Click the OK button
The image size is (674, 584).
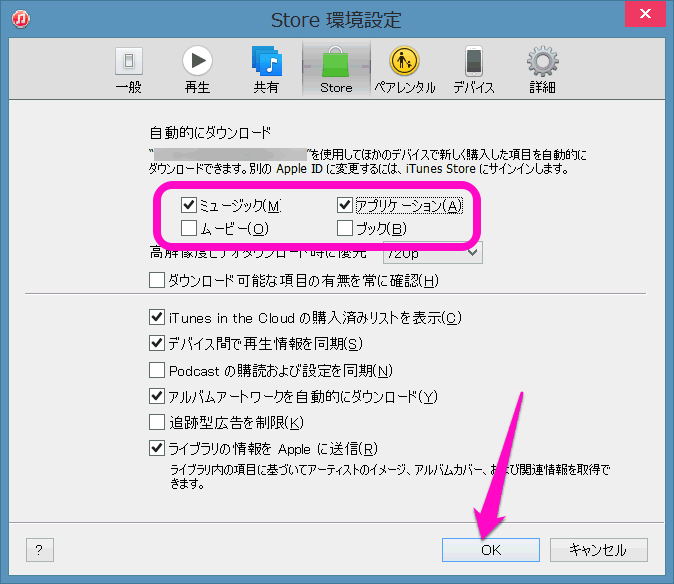[x=491, y=550]
